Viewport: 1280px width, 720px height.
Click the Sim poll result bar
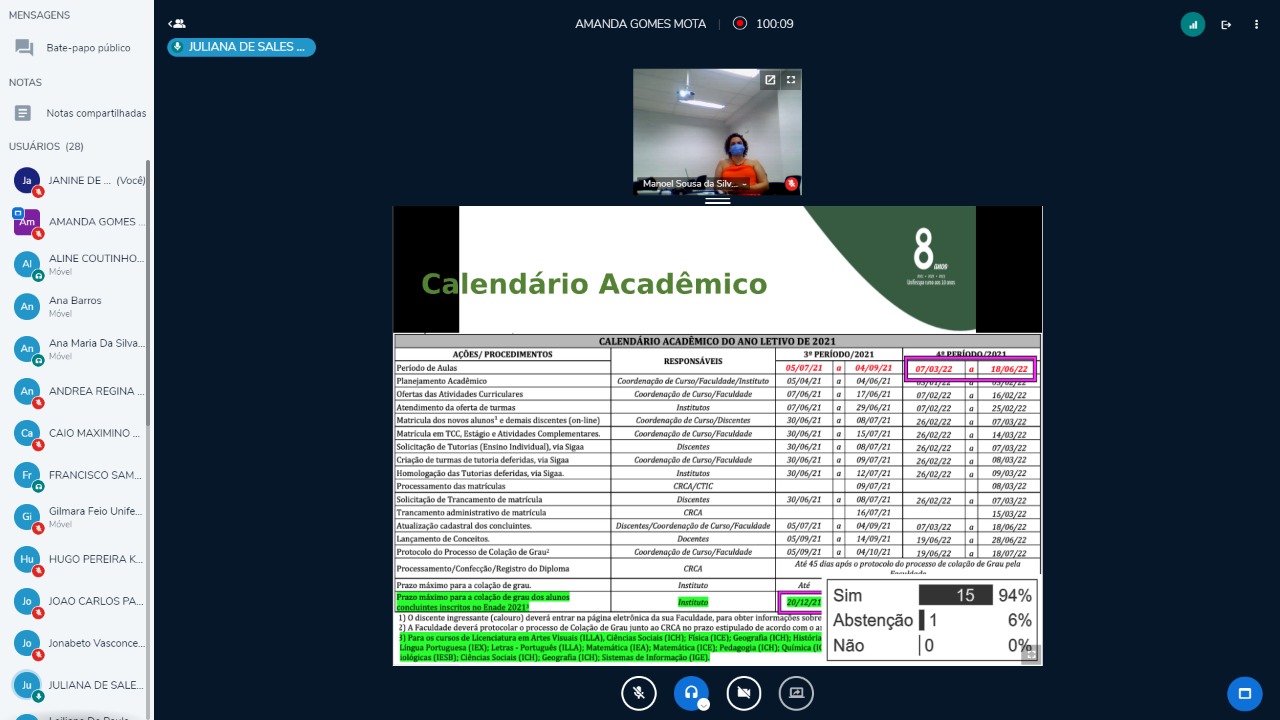tap(957, 595)
